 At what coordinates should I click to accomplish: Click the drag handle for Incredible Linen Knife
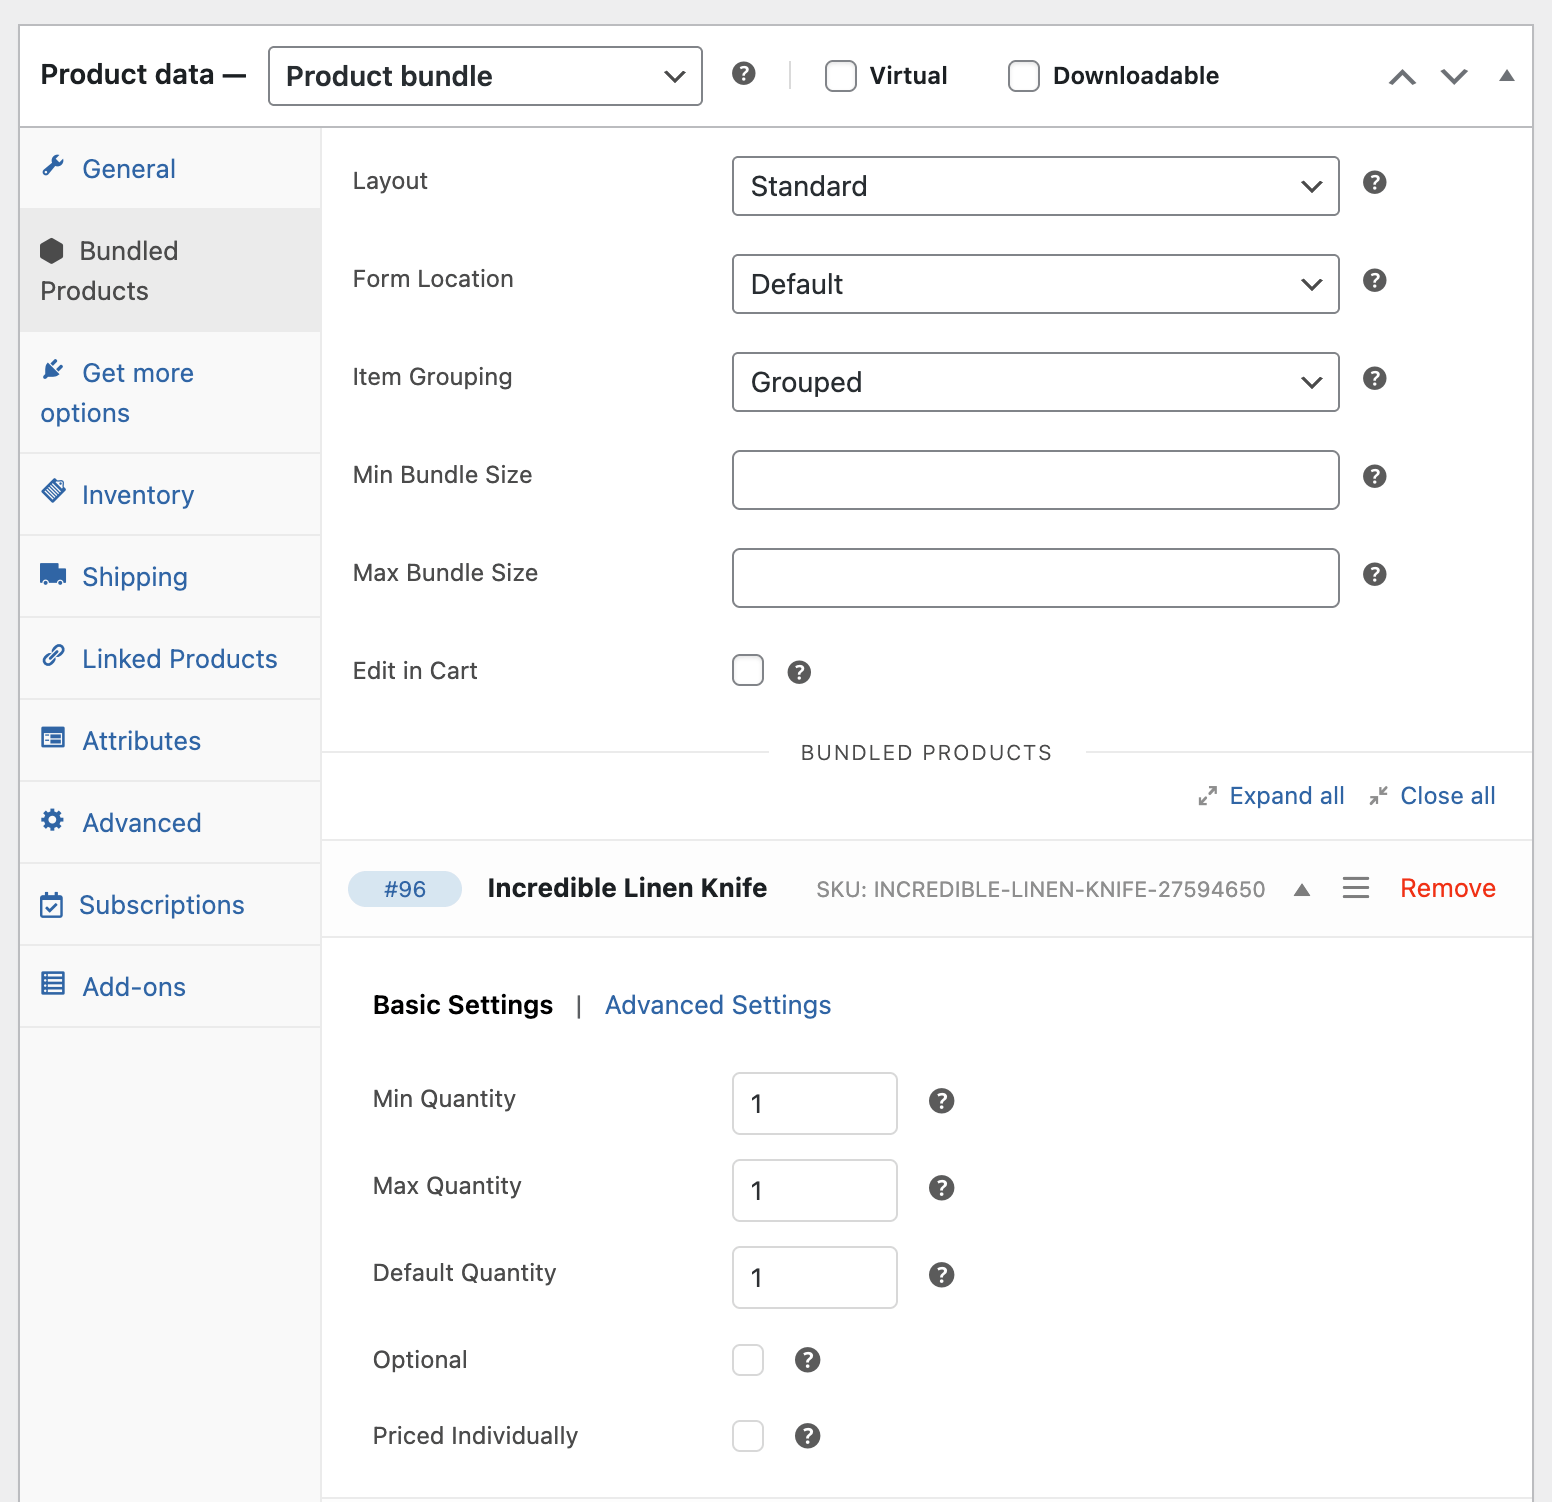click(x=1355, y=888)
